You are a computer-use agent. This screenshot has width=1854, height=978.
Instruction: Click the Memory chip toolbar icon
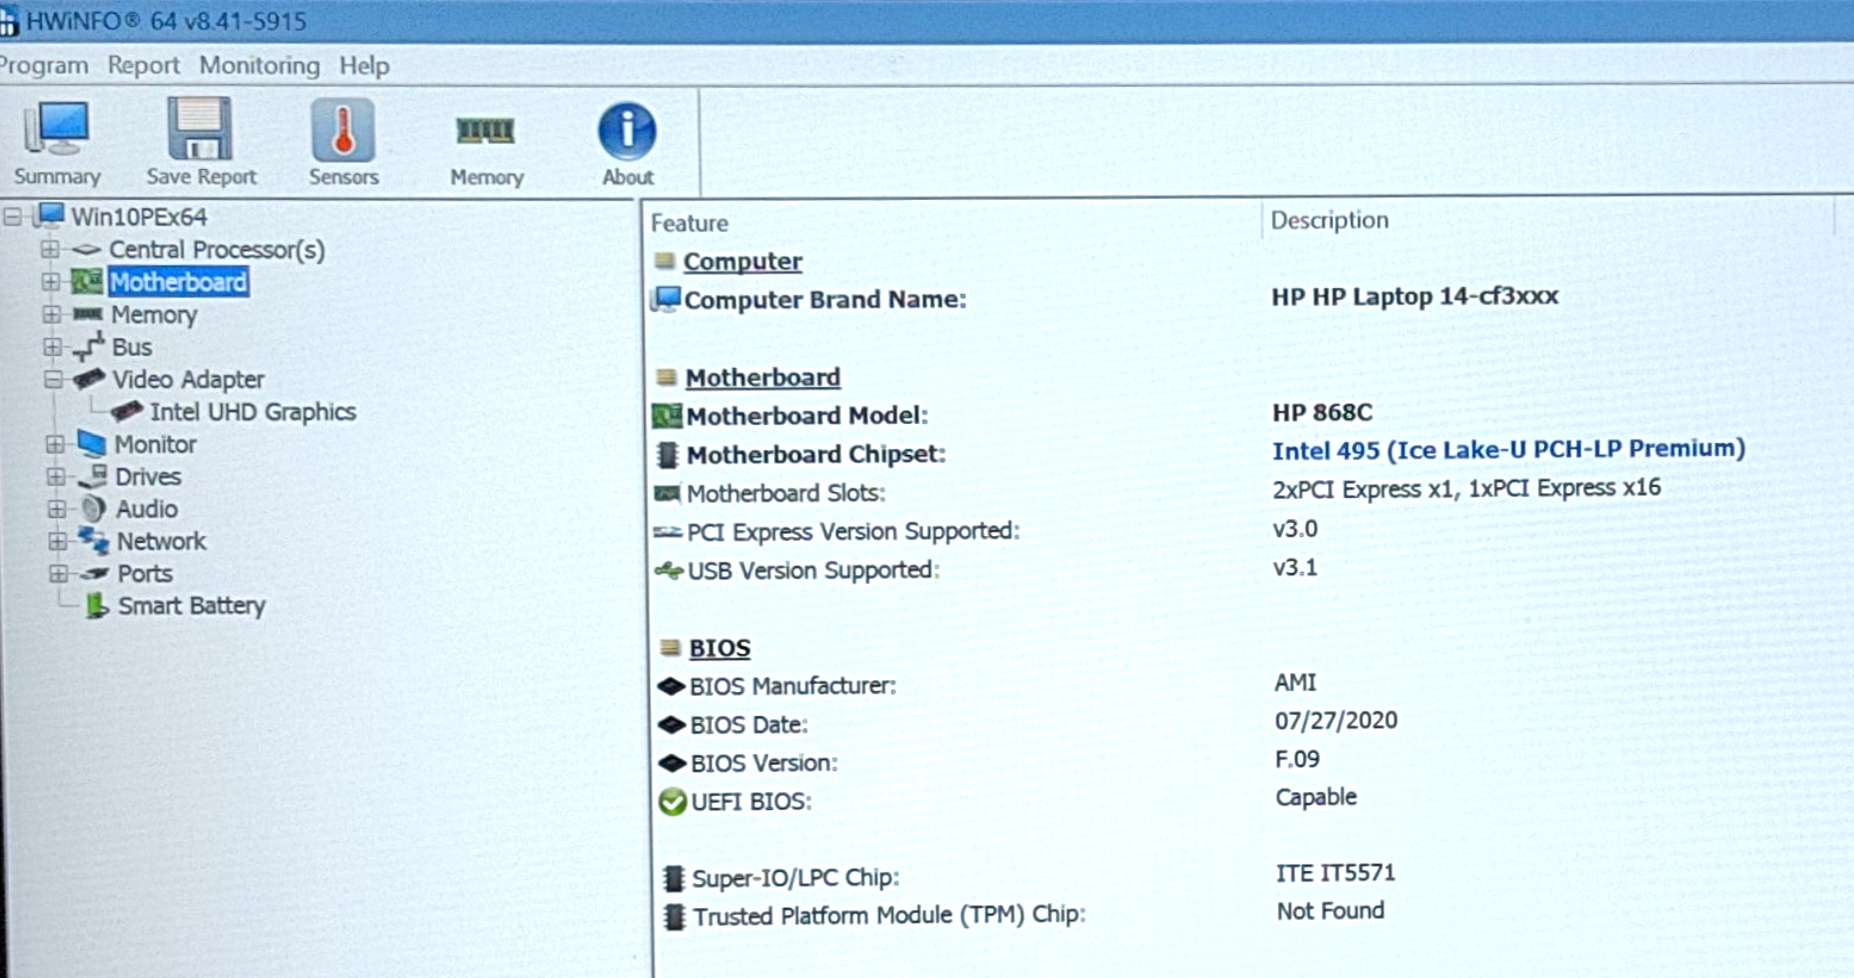[485, 131]
